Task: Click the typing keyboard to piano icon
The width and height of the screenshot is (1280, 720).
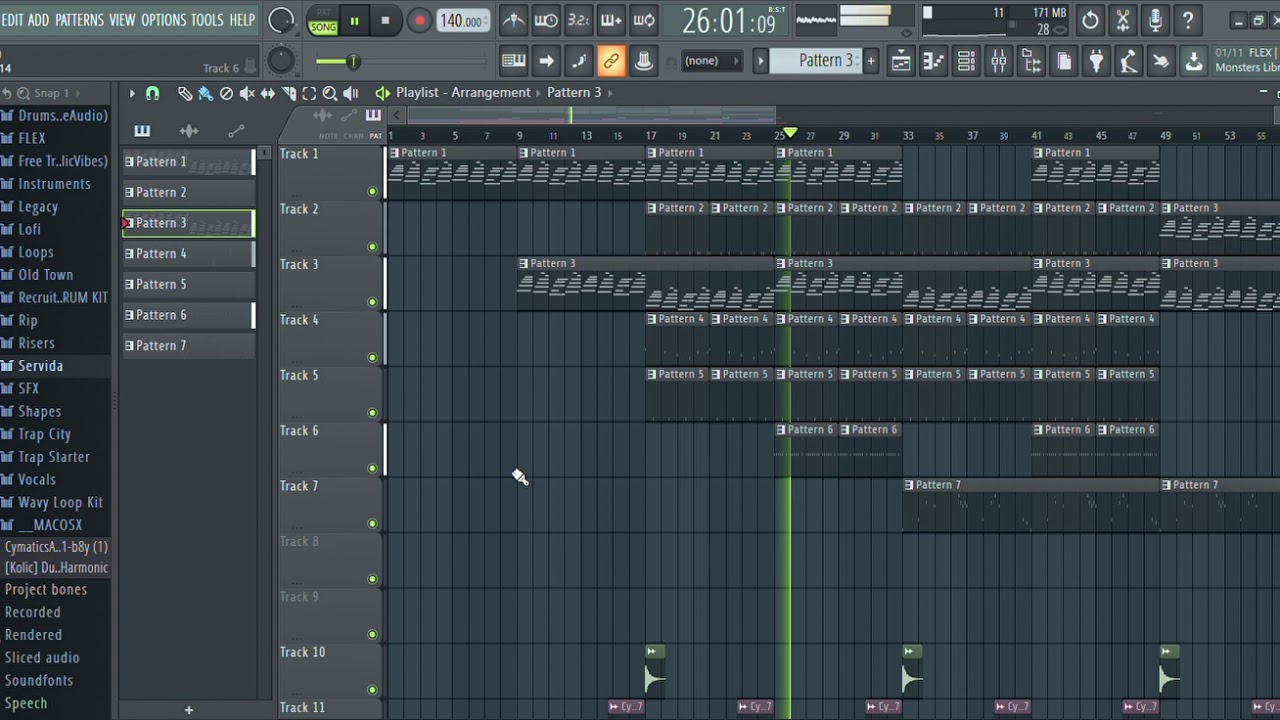Action: pyautogui.click(x=513, y=61)
